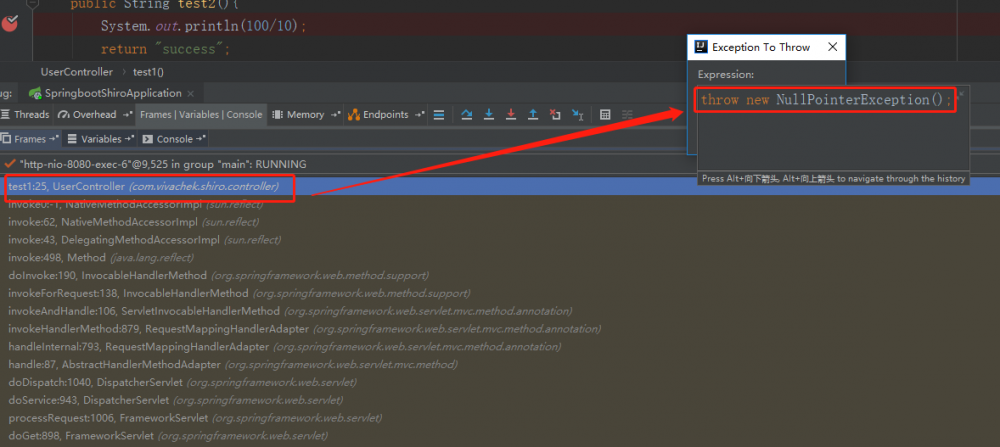Click the Trace Current Stream Chain icon

pyautogui.click(x=628, y=115)
